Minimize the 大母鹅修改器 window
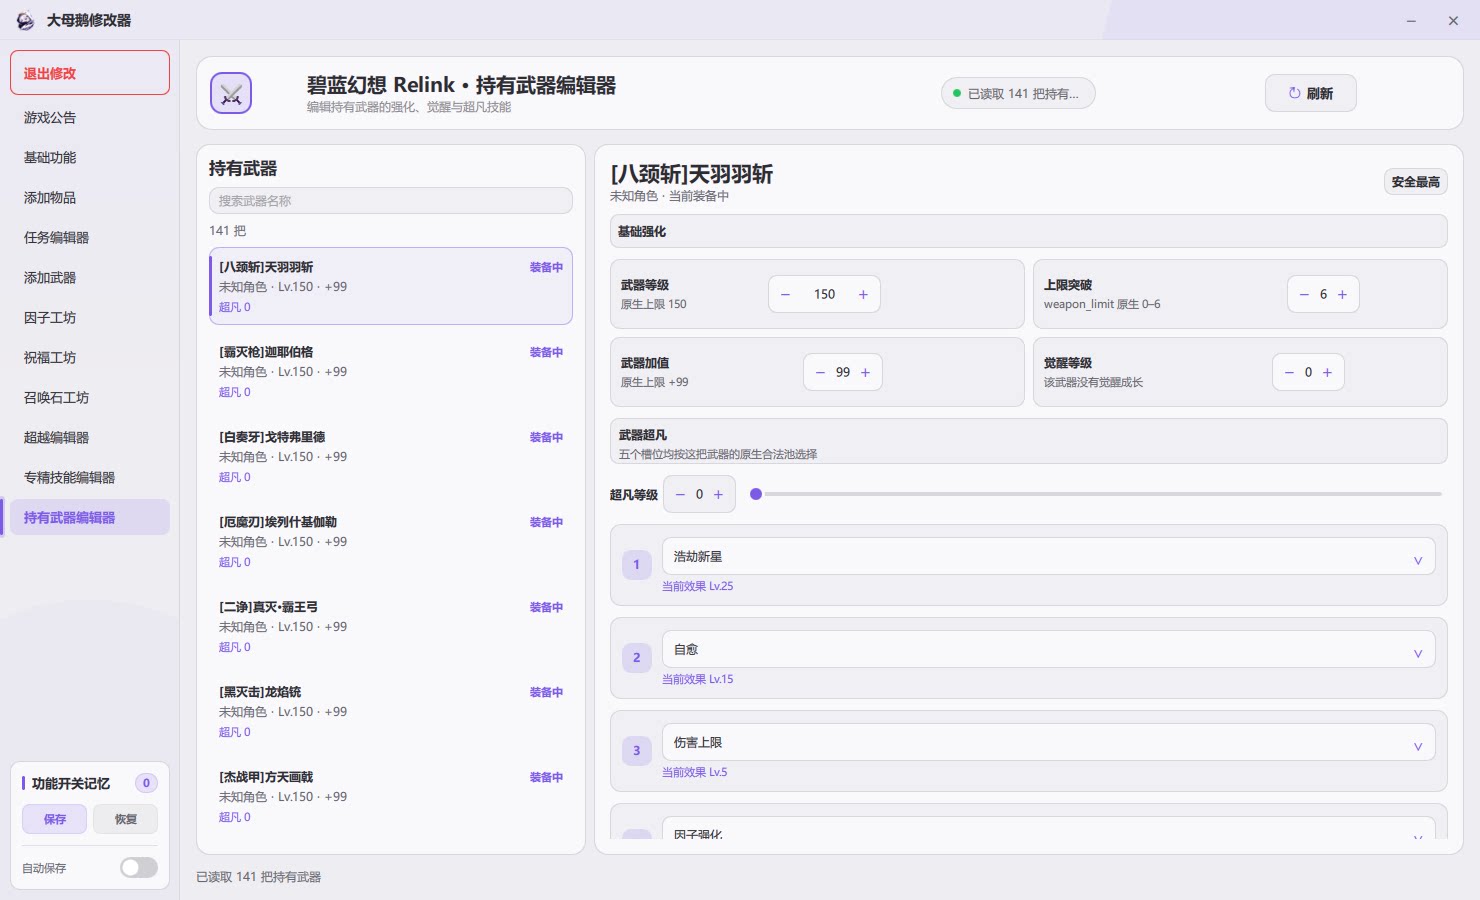The height and width of the screenshot is (900, 1480). (1411, 20)
